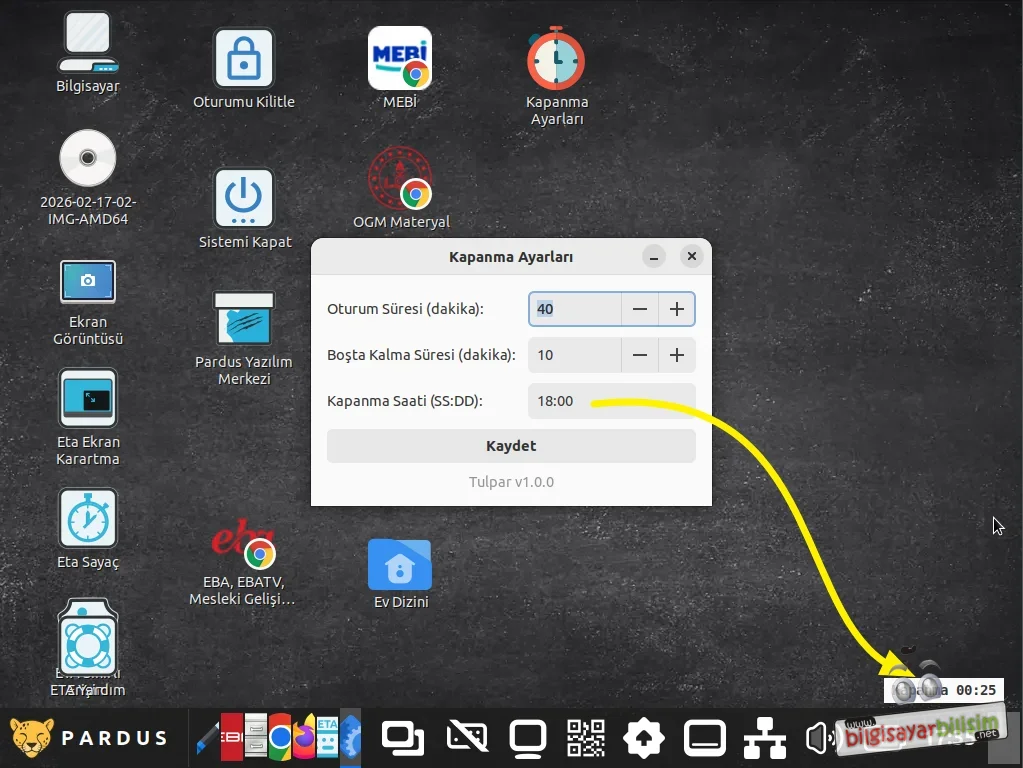Screen dimensions: 1023x768
Task: Open the Pardus Yazılım Merkezi icon
Action: (243, 320)
